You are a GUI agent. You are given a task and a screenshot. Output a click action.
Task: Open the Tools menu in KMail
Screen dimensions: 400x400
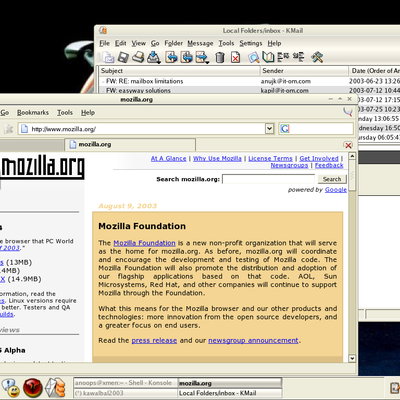pyautogui.click(x=226, y=43)
